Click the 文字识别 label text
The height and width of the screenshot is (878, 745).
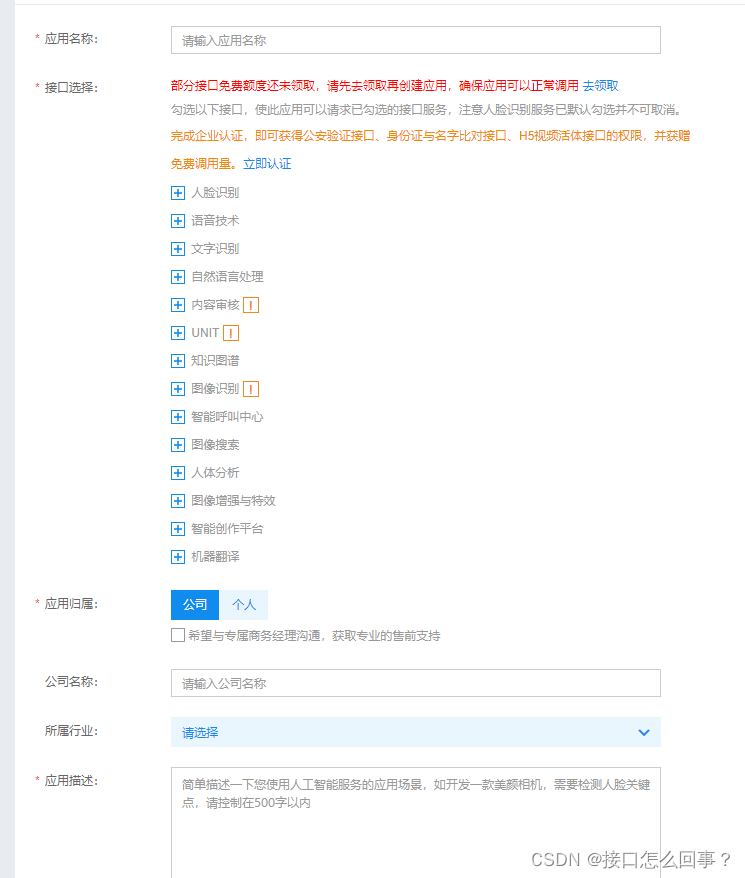pos(215,249)
